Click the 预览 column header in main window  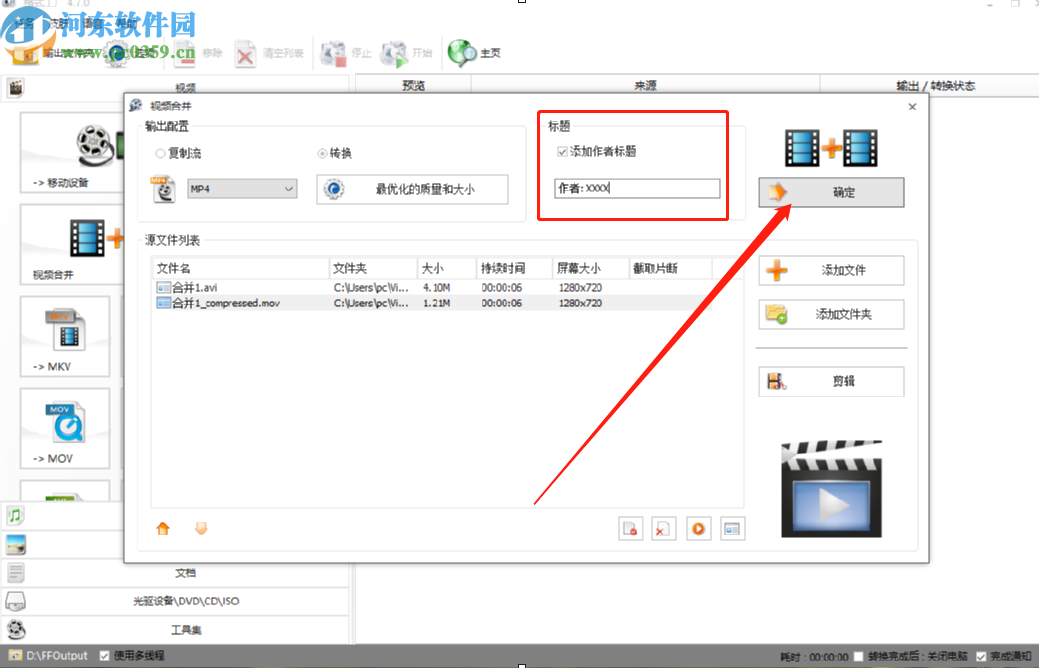413,85
